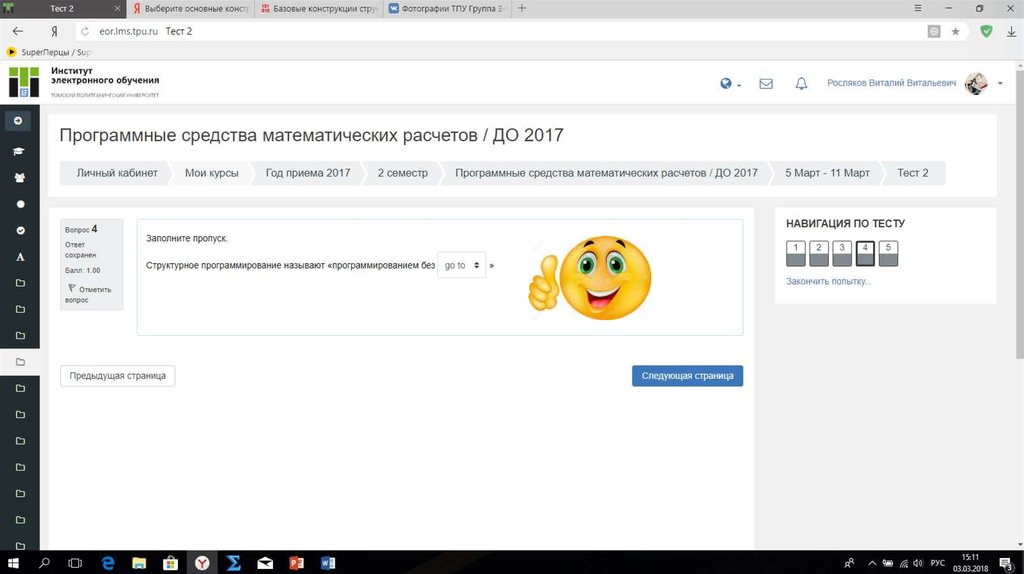Screen dimensions: 1024x574
Task: Open the sidebar graduation cap icon
Action: pyautogui.click(x=19, y=151)
